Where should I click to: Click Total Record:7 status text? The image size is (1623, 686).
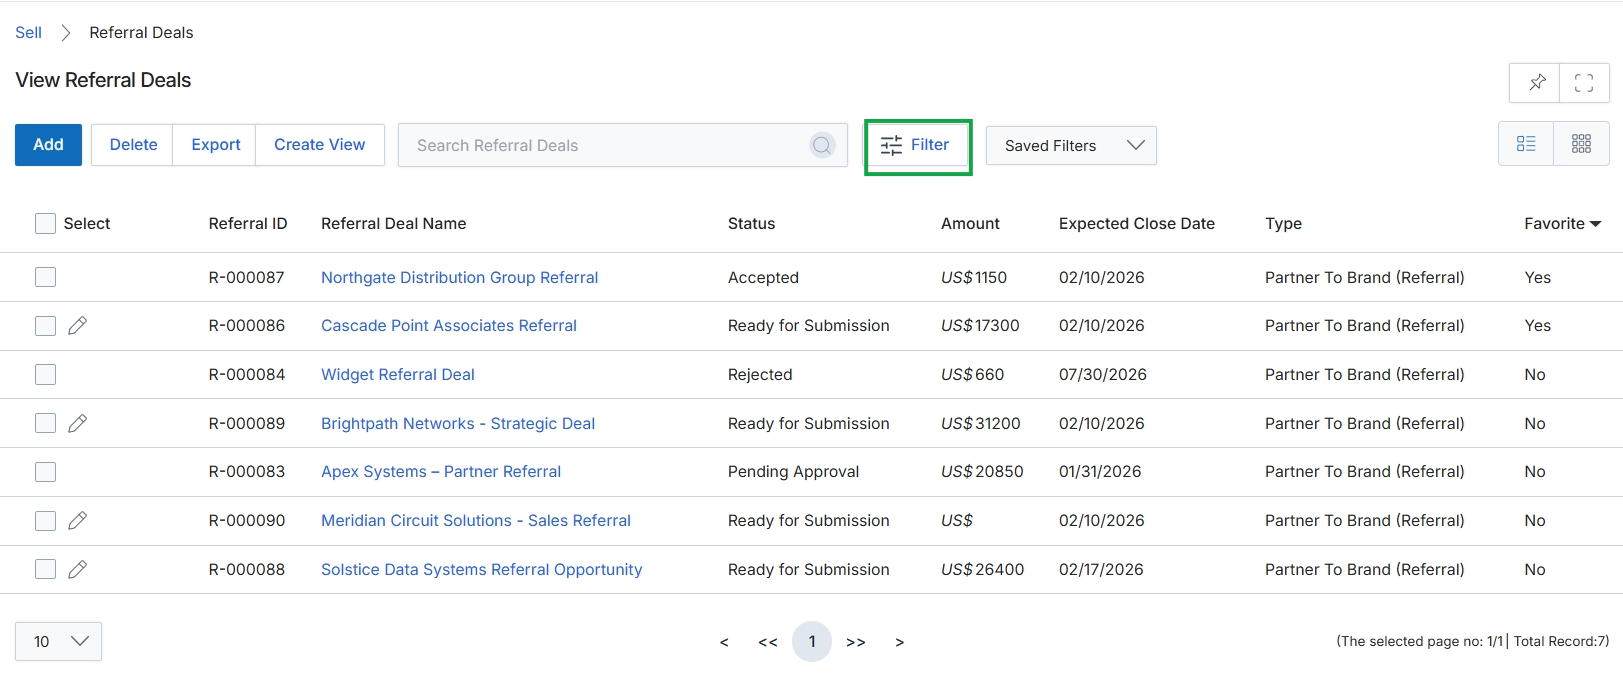pyautogui.click(x=1561, y=641)
